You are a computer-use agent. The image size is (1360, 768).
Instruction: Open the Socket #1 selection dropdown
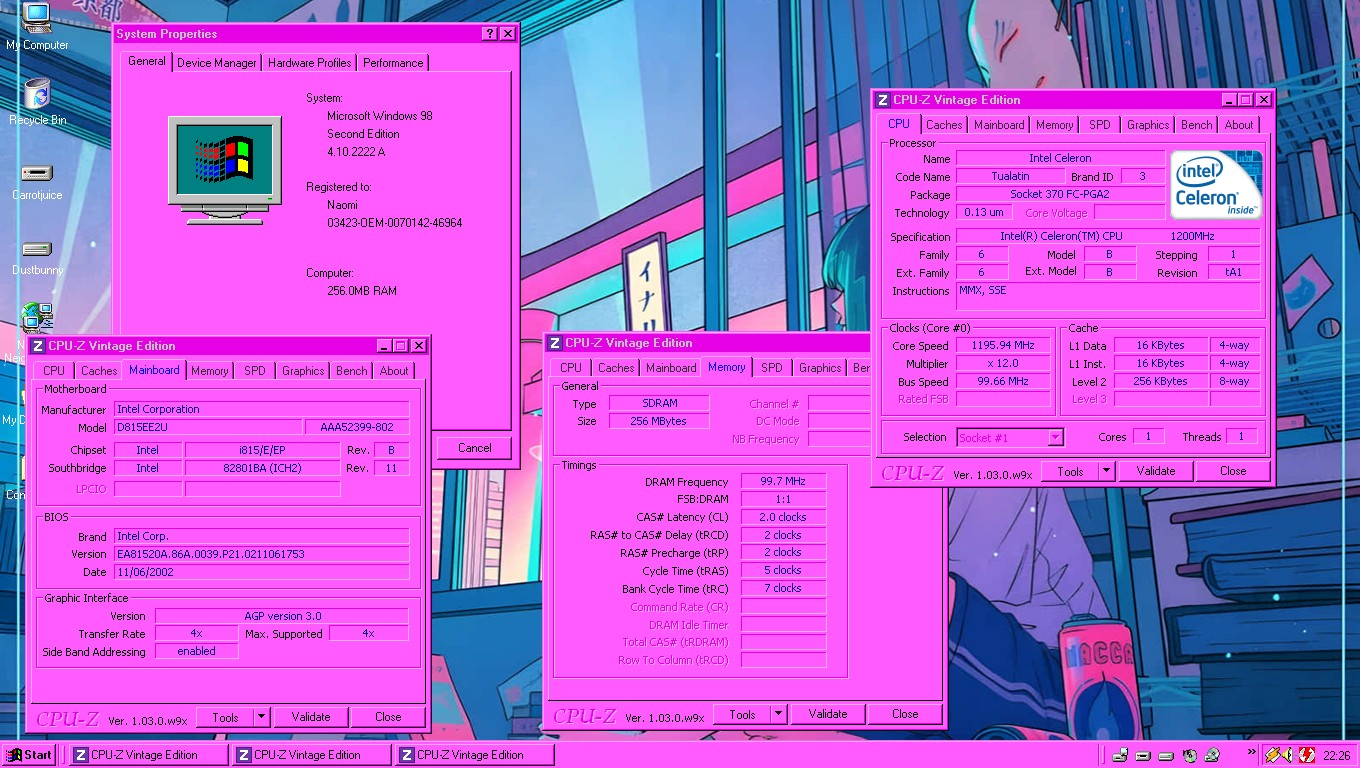click(x=1055, y=437)
